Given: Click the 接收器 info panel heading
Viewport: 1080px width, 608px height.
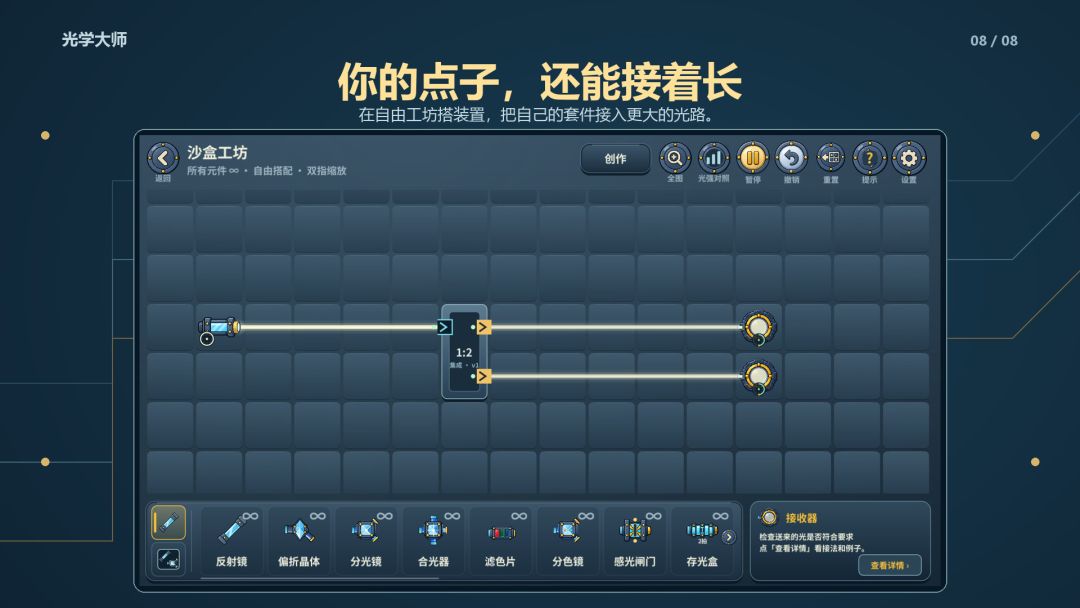Looking at the screenshot, I should [x=801, y=518].
